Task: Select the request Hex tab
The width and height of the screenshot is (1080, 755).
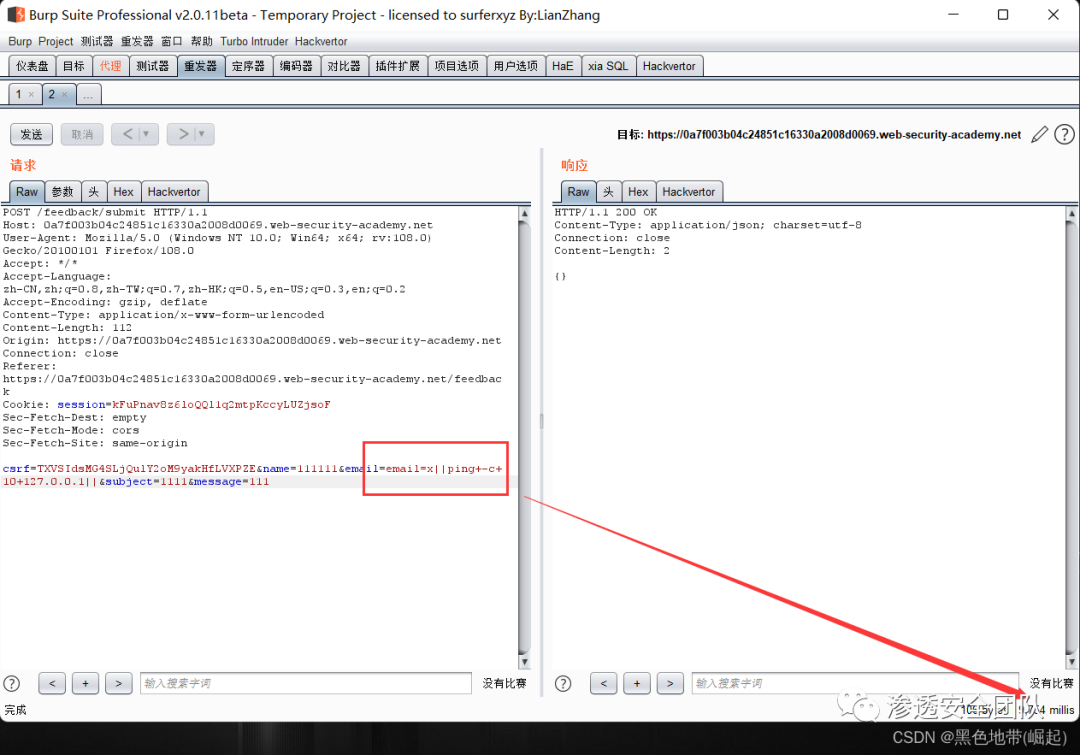Action: [x=123, y=192]
